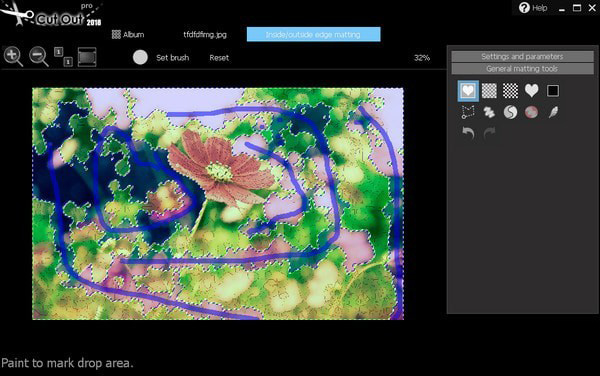Collapse the General matting tools section

point(522,69)
